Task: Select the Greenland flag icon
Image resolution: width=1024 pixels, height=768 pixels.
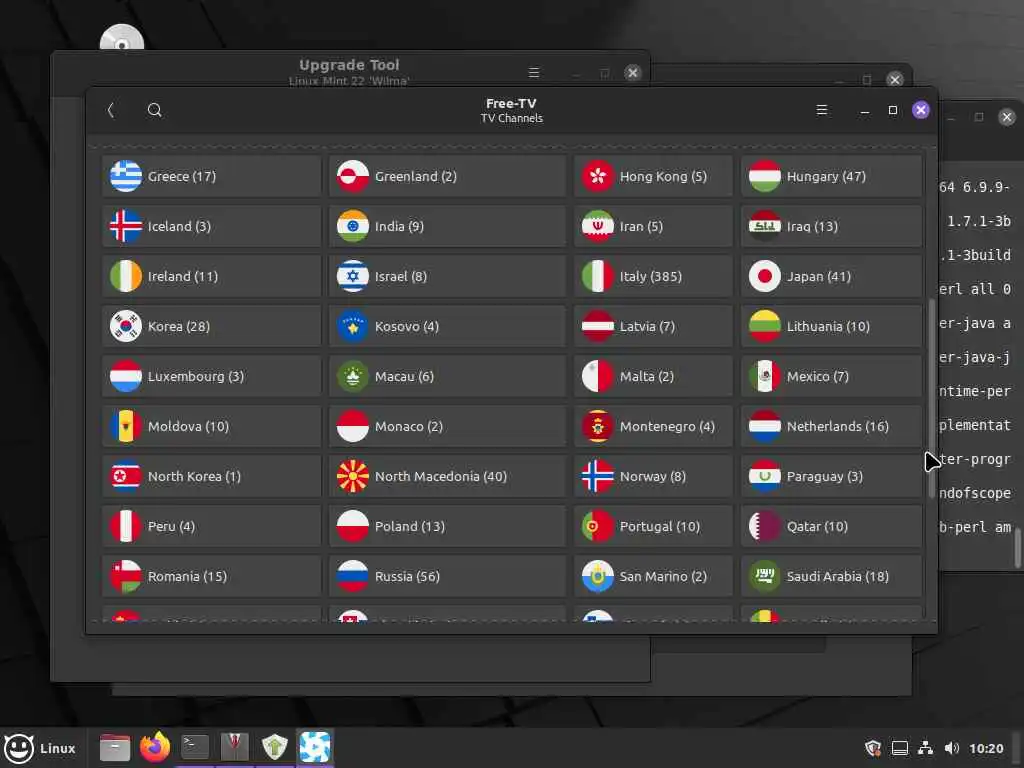Action: [x=353, y=176]
